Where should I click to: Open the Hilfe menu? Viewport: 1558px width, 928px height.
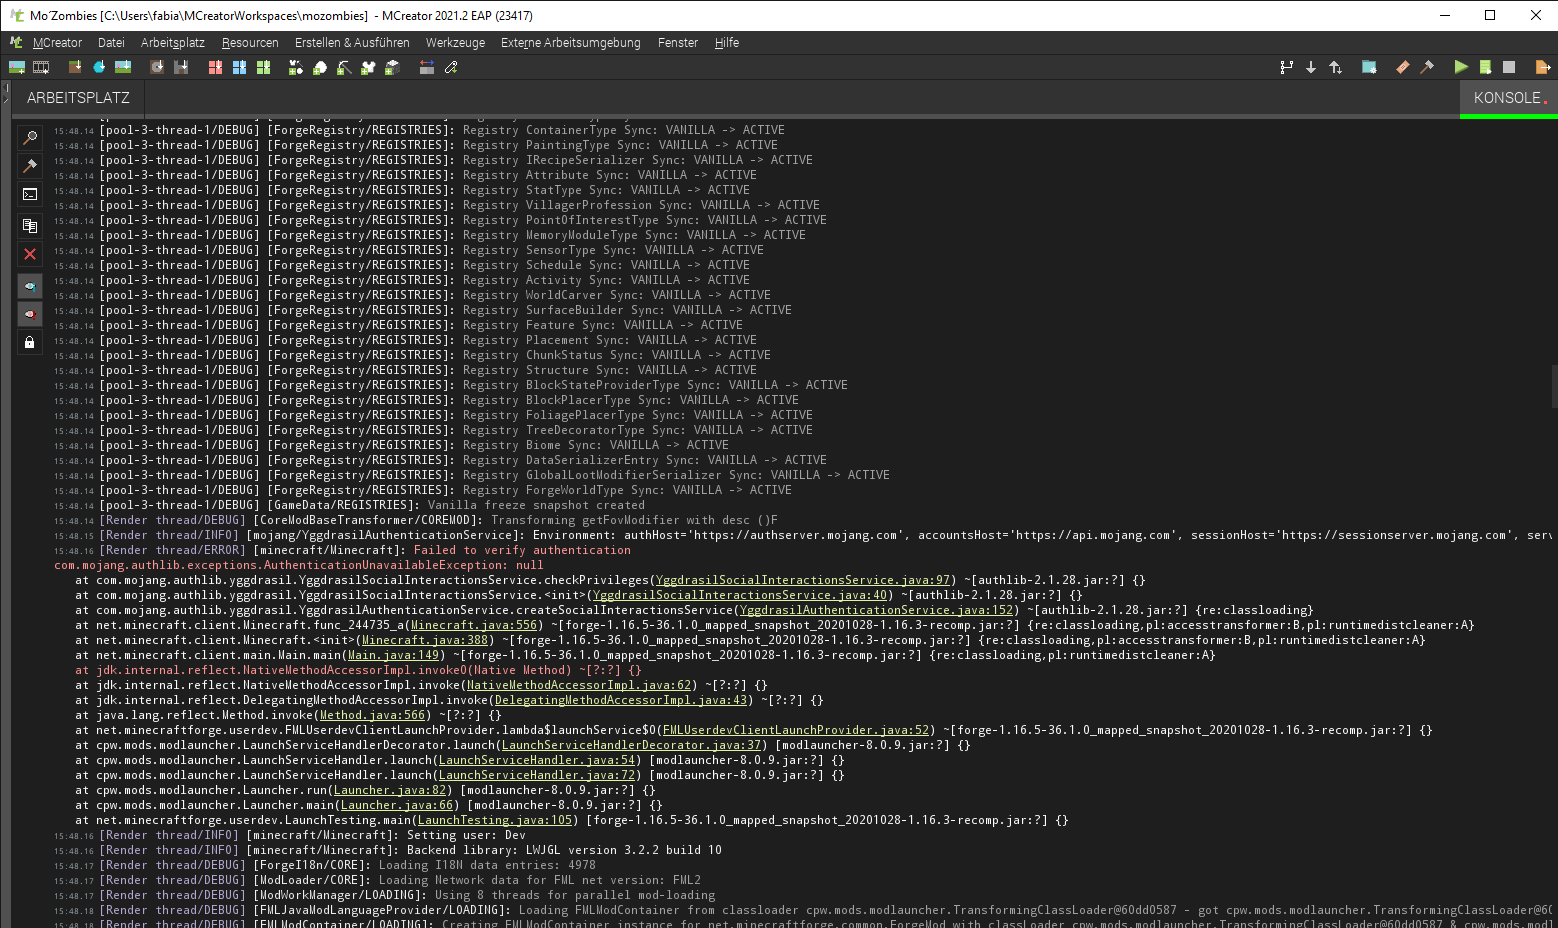[726, 43]
